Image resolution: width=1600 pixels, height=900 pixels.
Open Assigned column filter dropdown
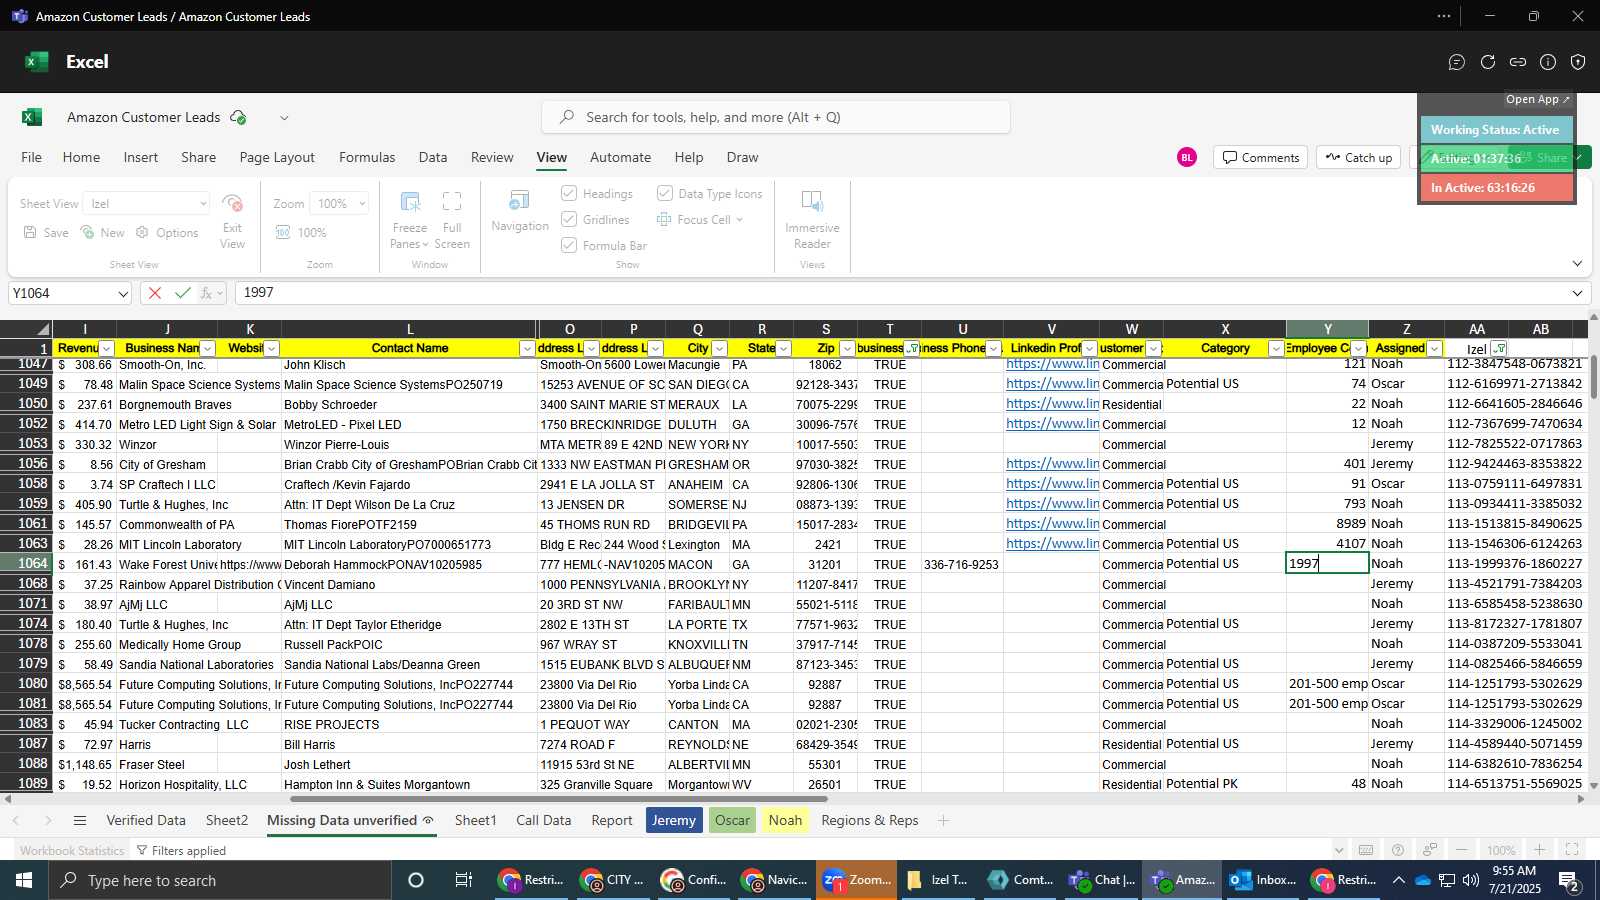tap(1434, 348)
